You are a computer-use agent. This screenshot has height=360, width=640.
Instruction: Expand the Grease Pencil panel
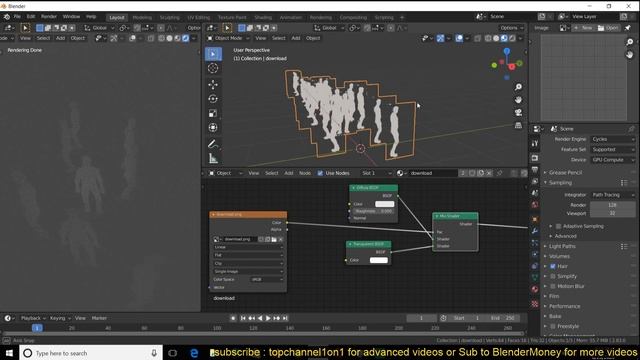pyautogui.click(x=565, y=172)
